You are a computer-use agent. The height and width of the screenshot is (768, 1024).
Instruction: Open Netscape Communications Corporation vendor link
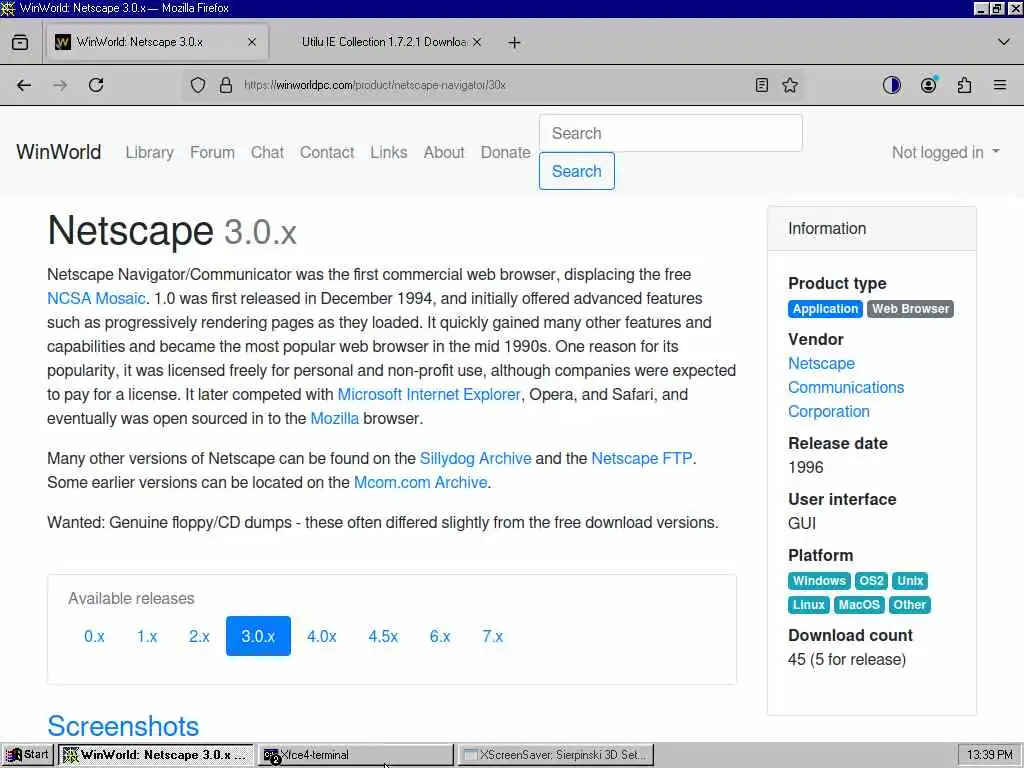(846, 387)
